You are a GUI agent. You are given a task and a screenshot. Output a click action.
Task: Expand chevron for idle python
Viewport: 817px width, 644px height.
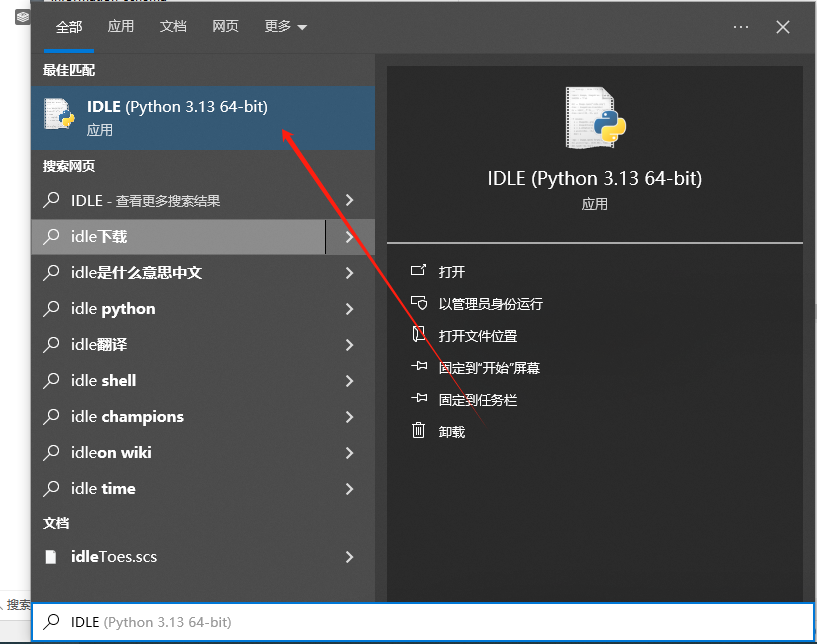[350, 308]
